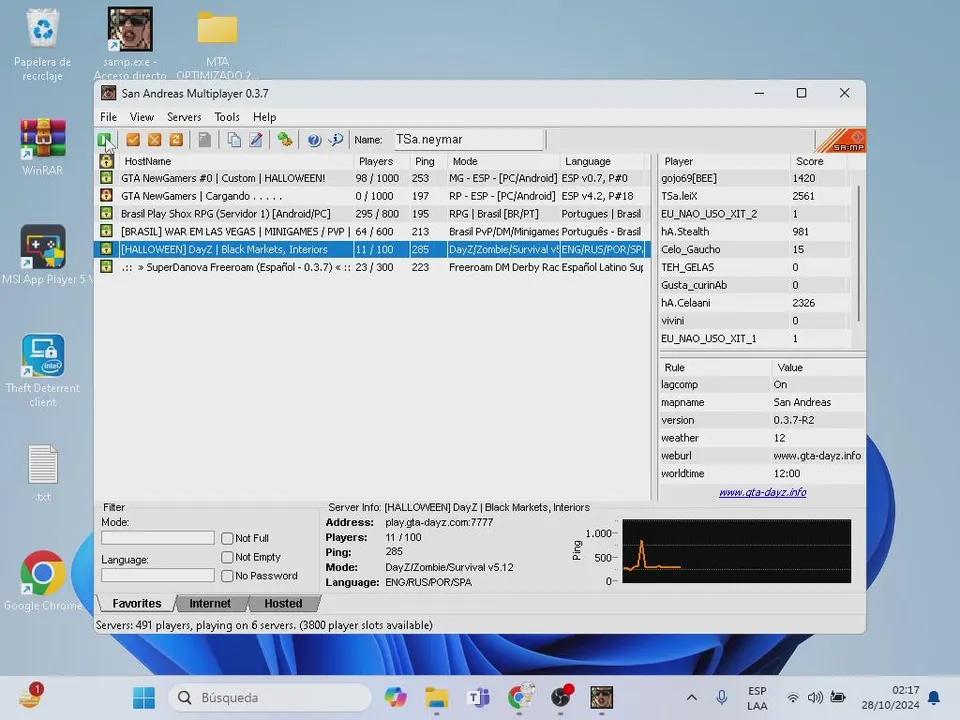Open Microsoft Teams from the taskbar
Image resolution: width=960 pixels, height=720 pixels.
478,697
